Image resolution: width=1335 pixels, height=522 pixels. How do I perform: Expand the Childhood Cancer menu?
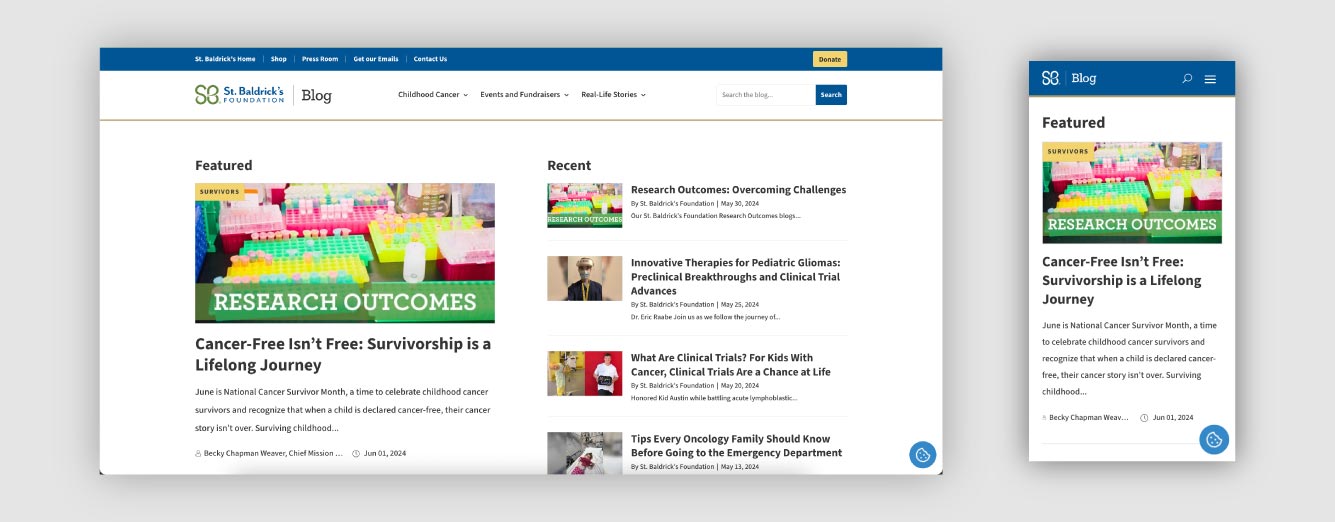pyautogui.click(x=433, y=95)
